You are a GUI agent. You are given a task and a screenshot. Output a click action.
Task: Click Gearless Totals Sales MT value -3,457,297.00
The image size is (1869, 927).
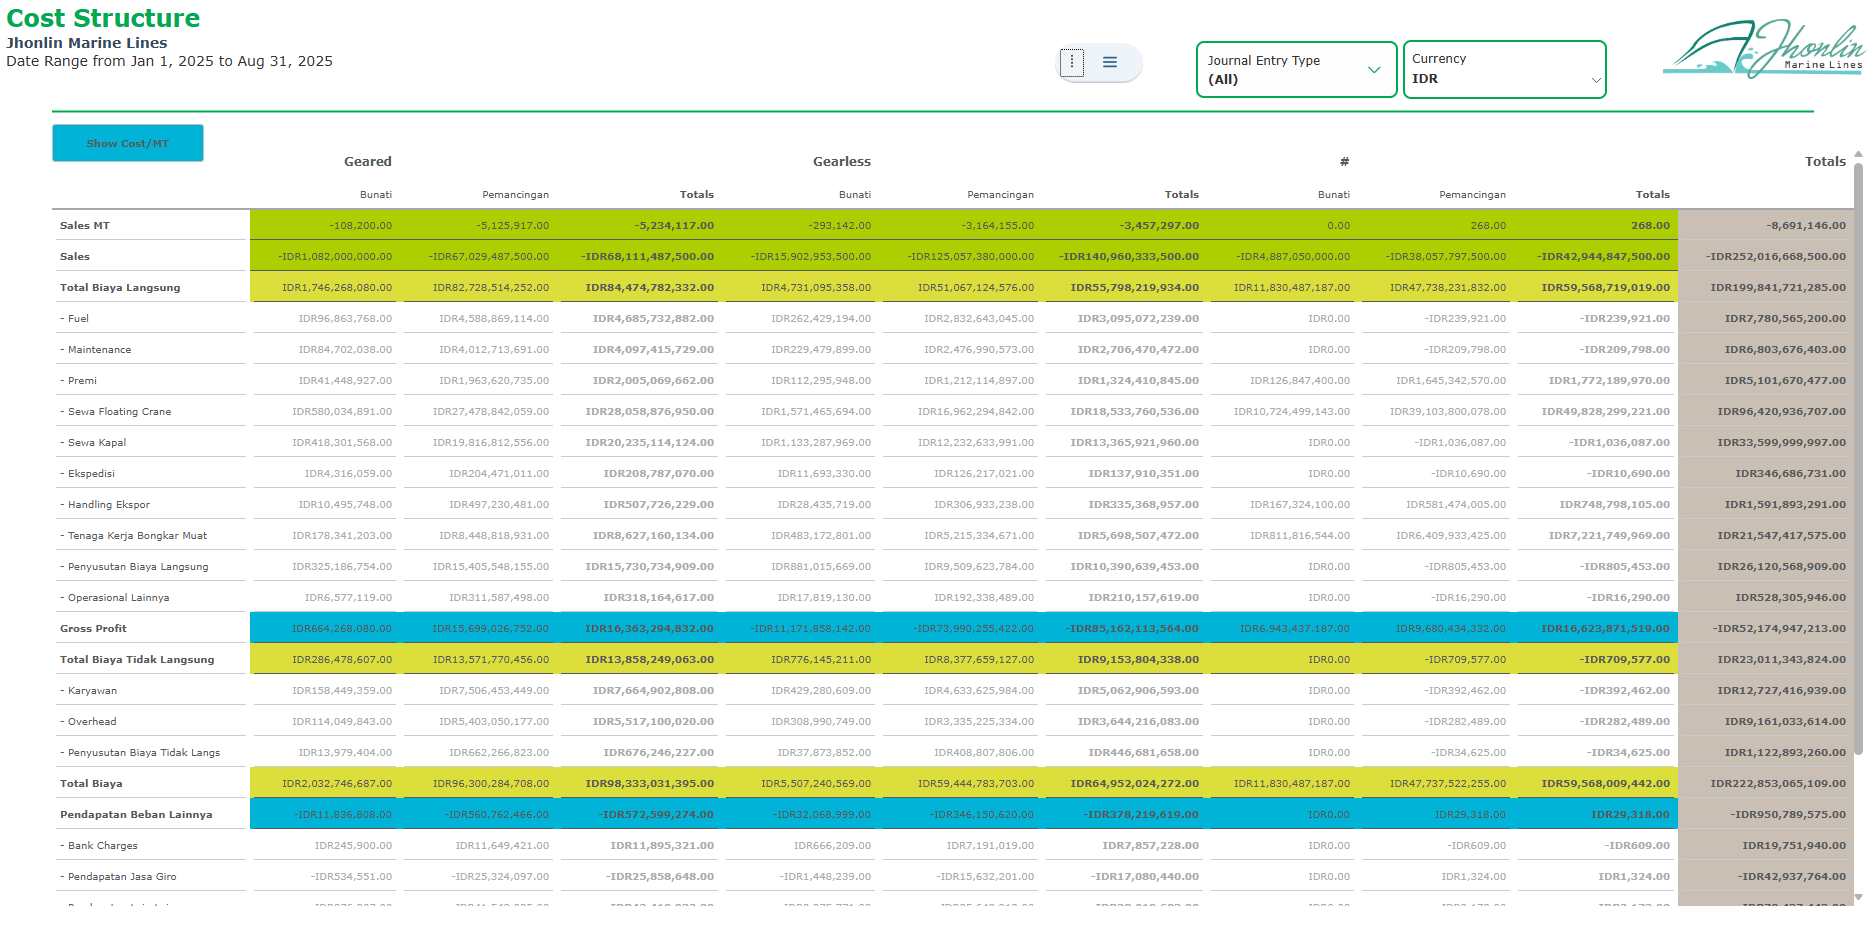coord(1159,226)
